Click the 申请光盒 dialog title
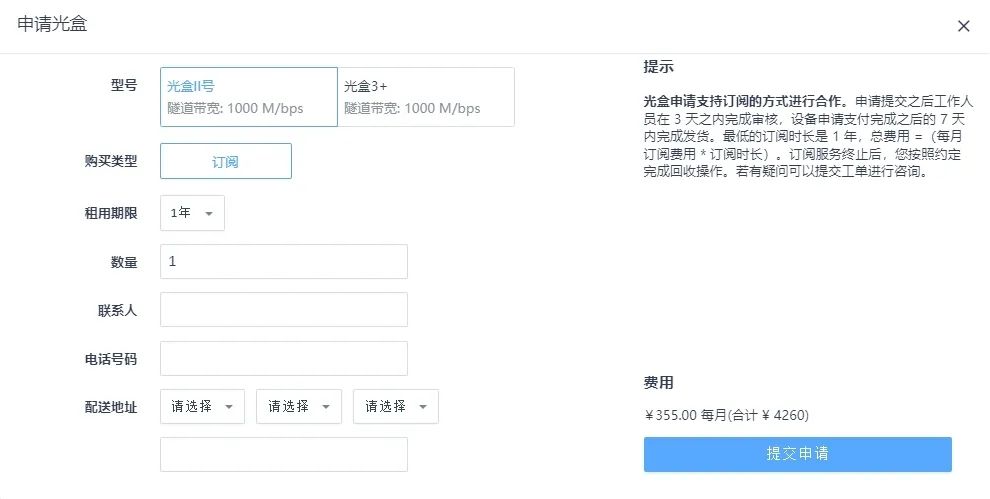The height and width of the screenshot is (499, 990). [52, 24]
